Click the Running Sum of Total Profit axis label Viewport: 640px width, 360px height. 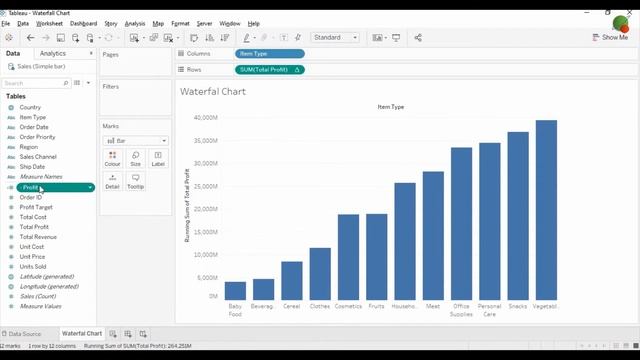tap(187, 205)
